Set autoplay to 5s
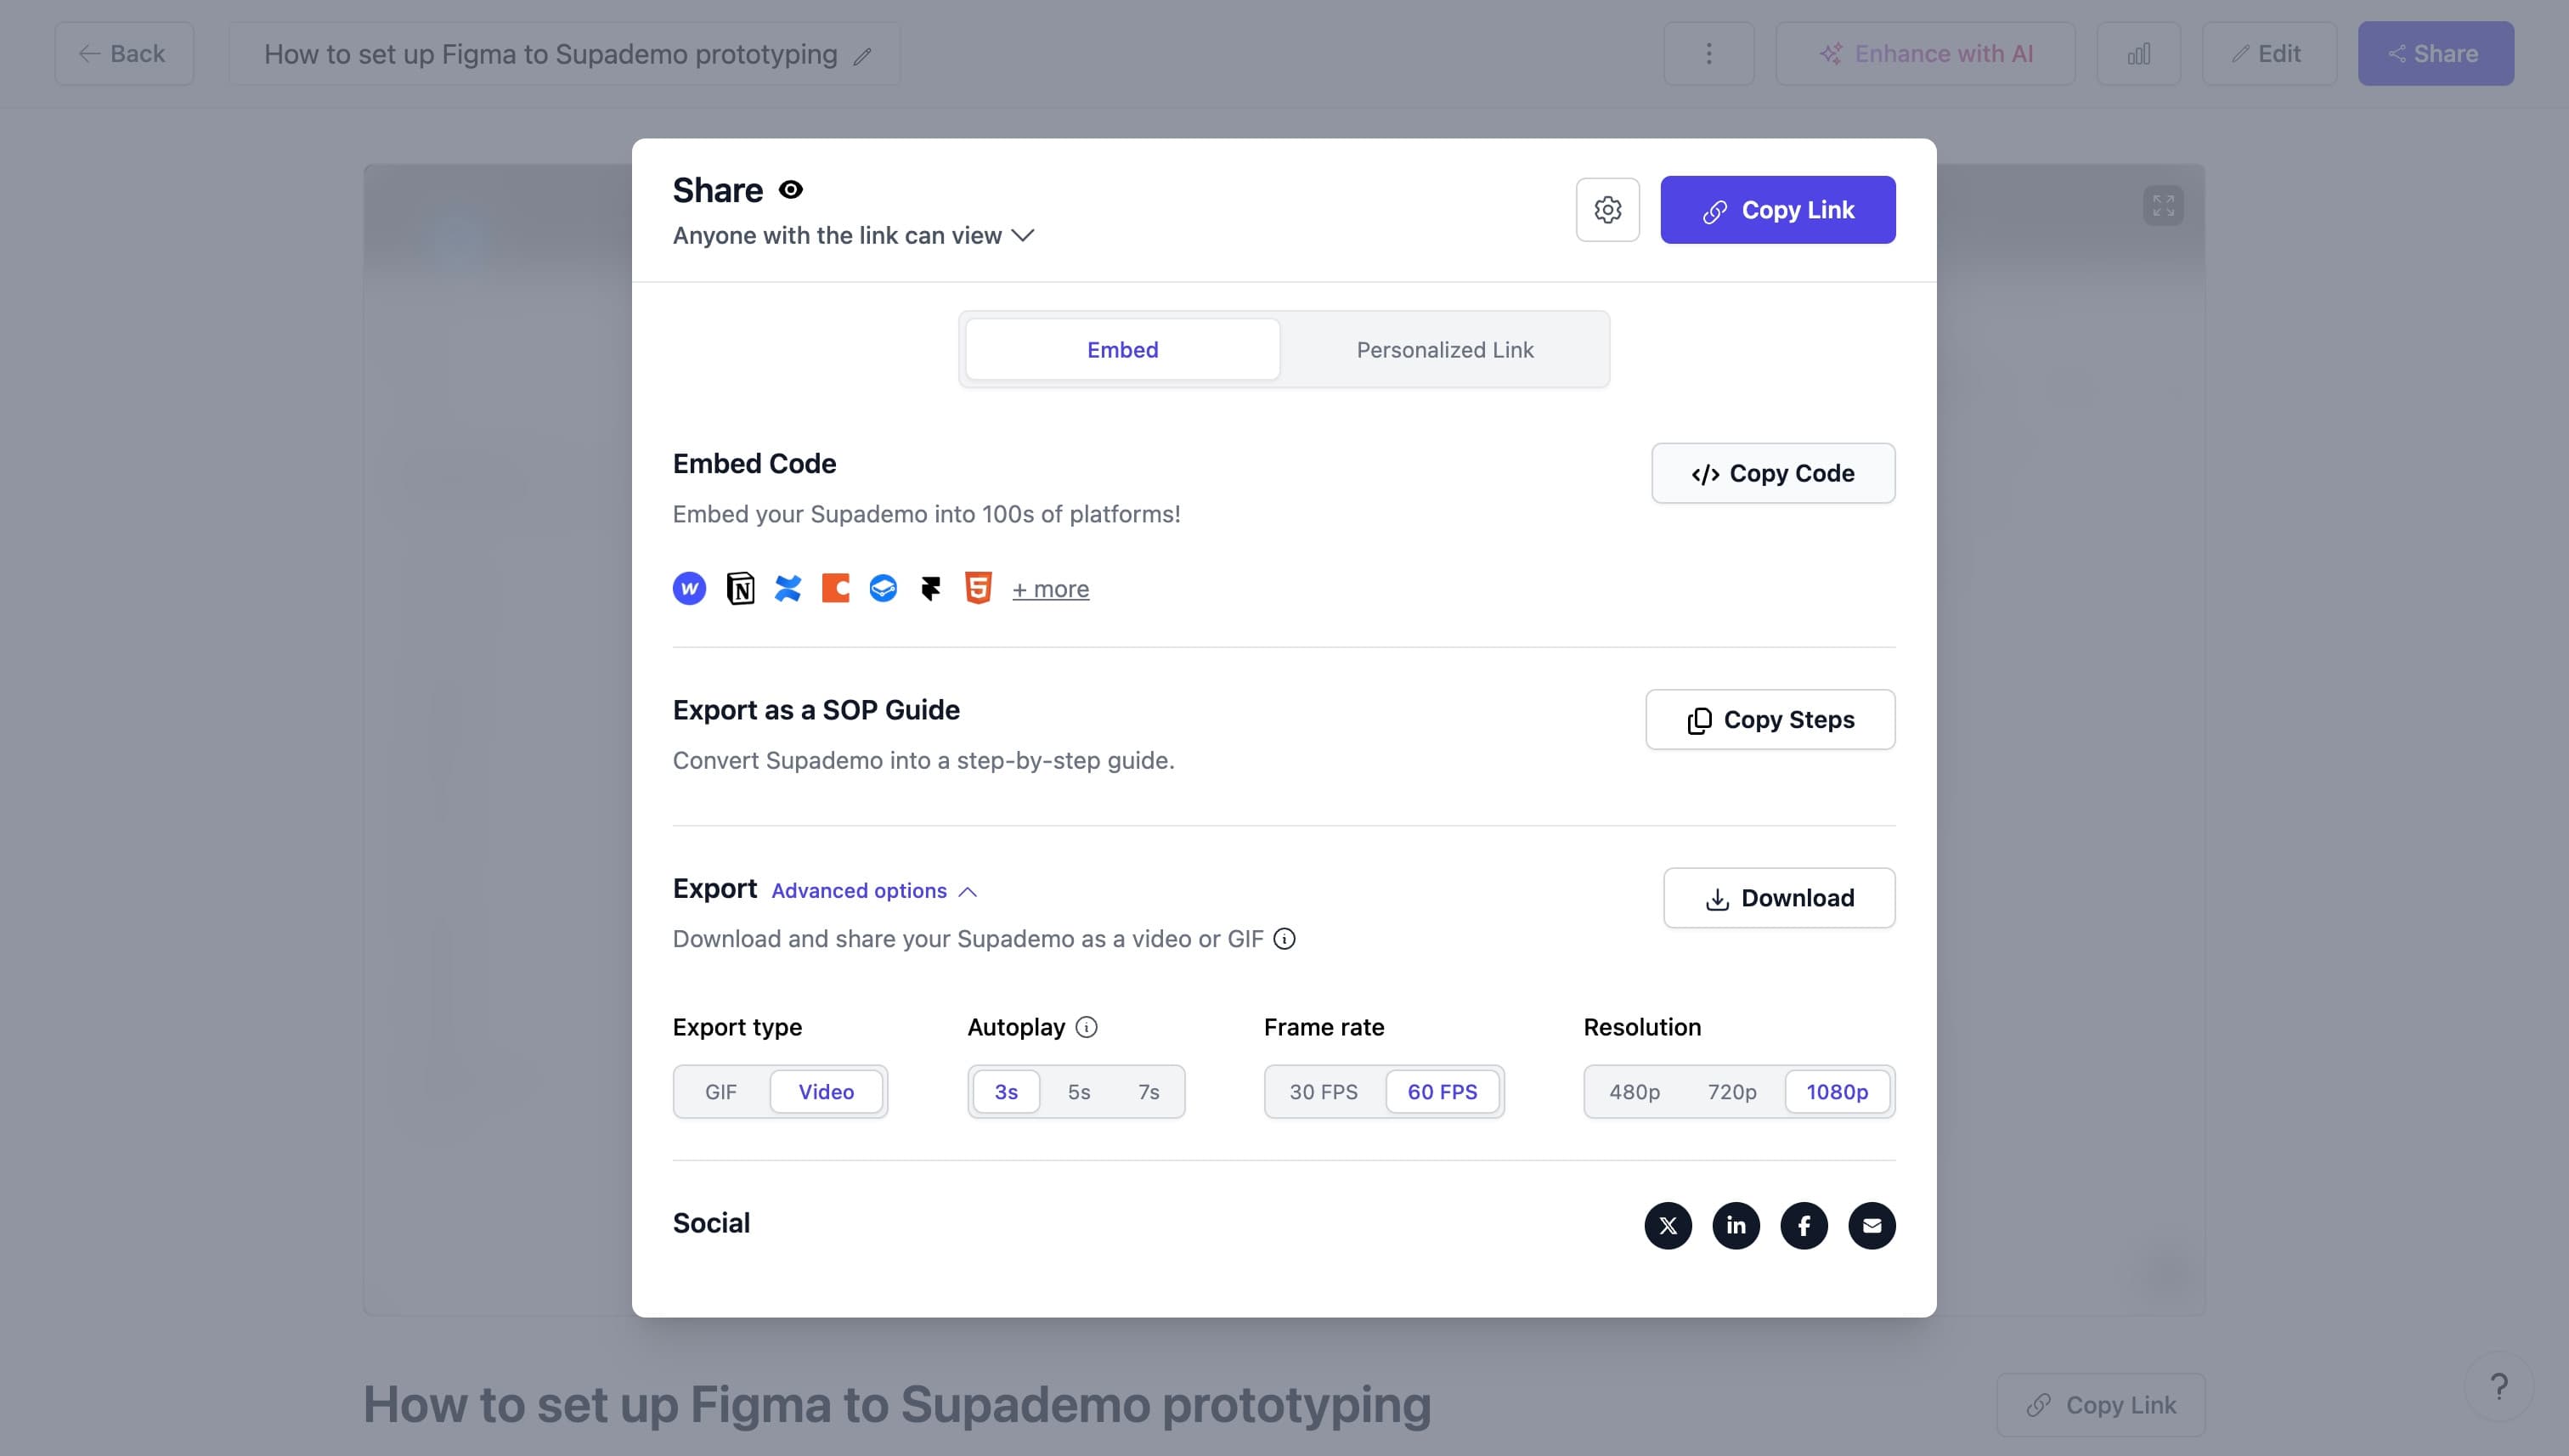2569x1456 pixels. tap(1078, 1092)
